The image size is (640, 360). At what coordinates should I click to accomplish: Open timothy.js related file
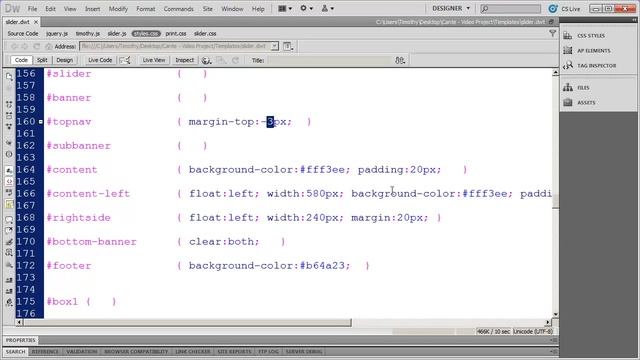pos(88,33)
